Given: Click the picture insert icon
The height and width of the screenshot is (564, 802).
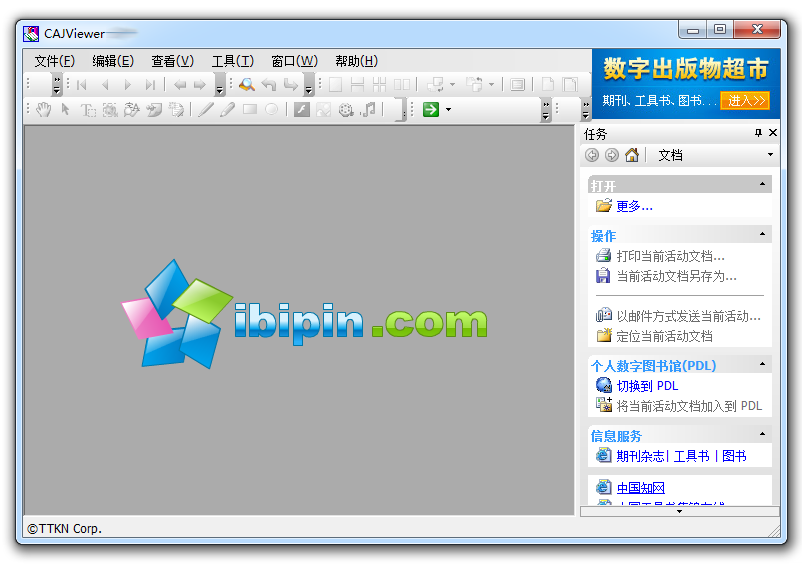Looking at the screenshot, I should (323, 109).
